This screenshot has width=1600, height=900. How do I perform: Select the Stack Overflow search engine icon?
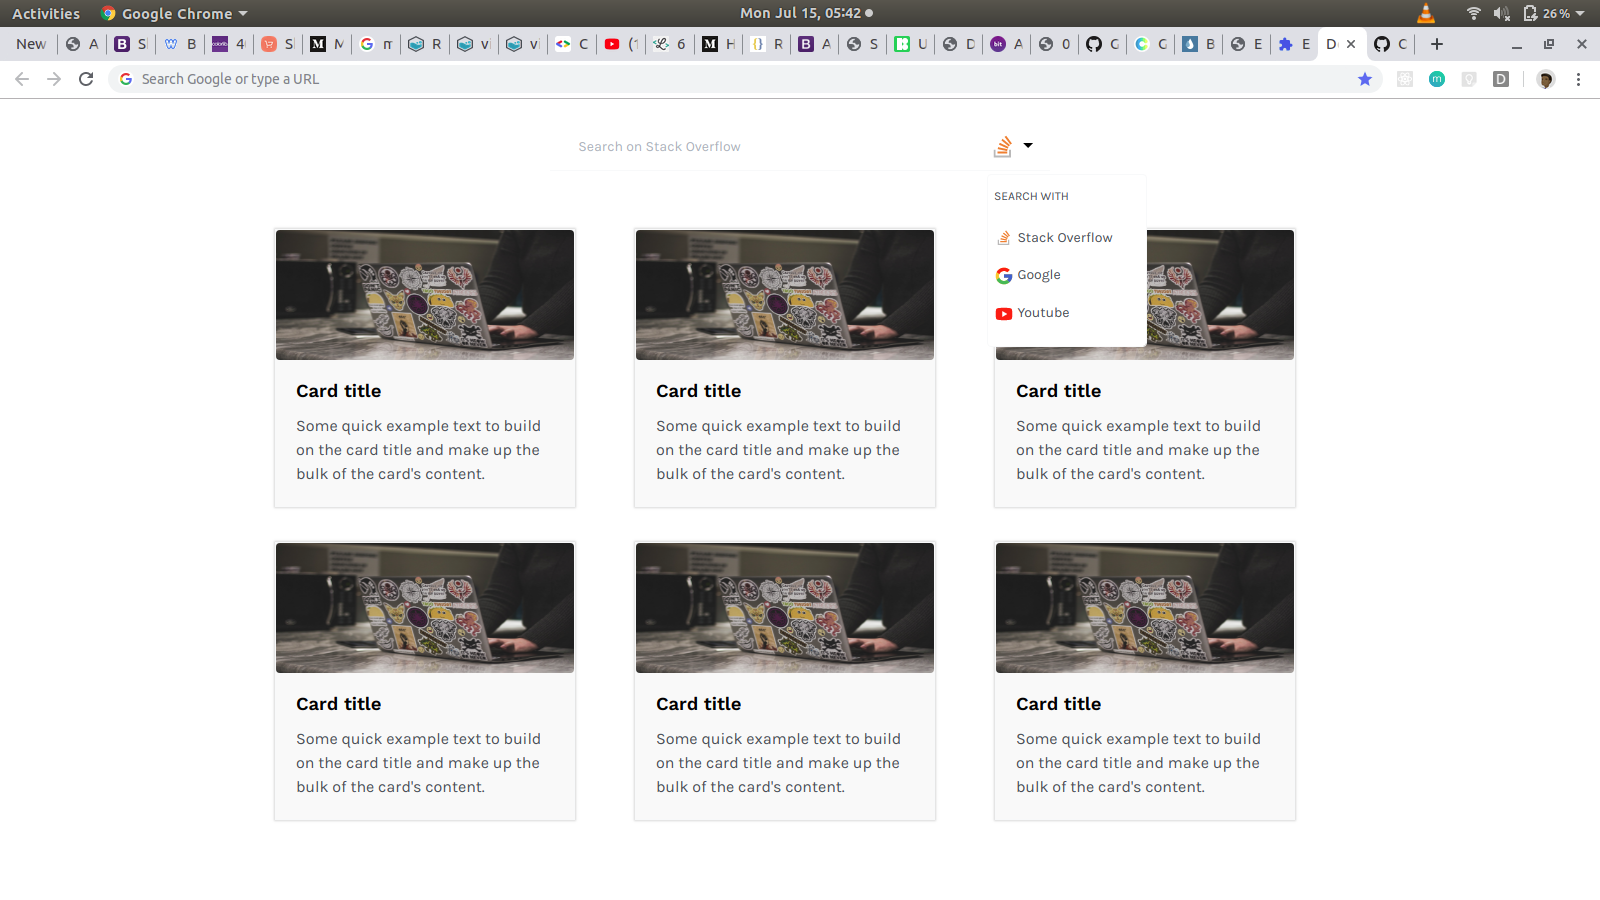pyautogui.click(x=1004, y=146)
